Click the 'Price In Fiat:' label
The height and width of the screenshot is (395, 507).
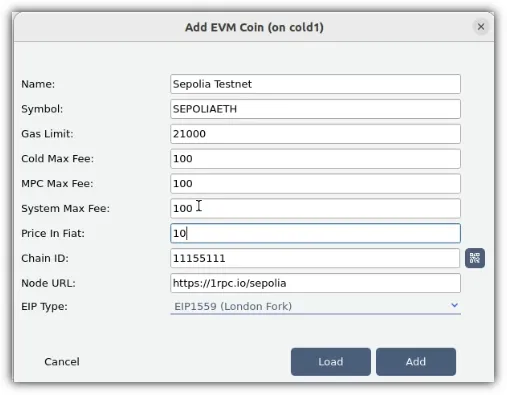[x=53, y=233]
